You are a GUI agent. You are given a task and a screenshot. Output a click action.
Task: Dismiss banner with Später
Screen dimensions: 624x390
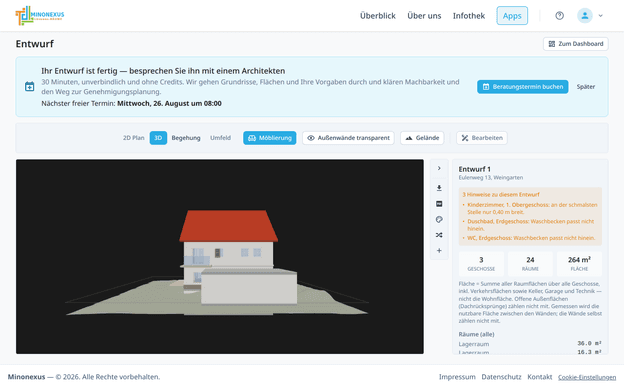click(x=586, y=86)
